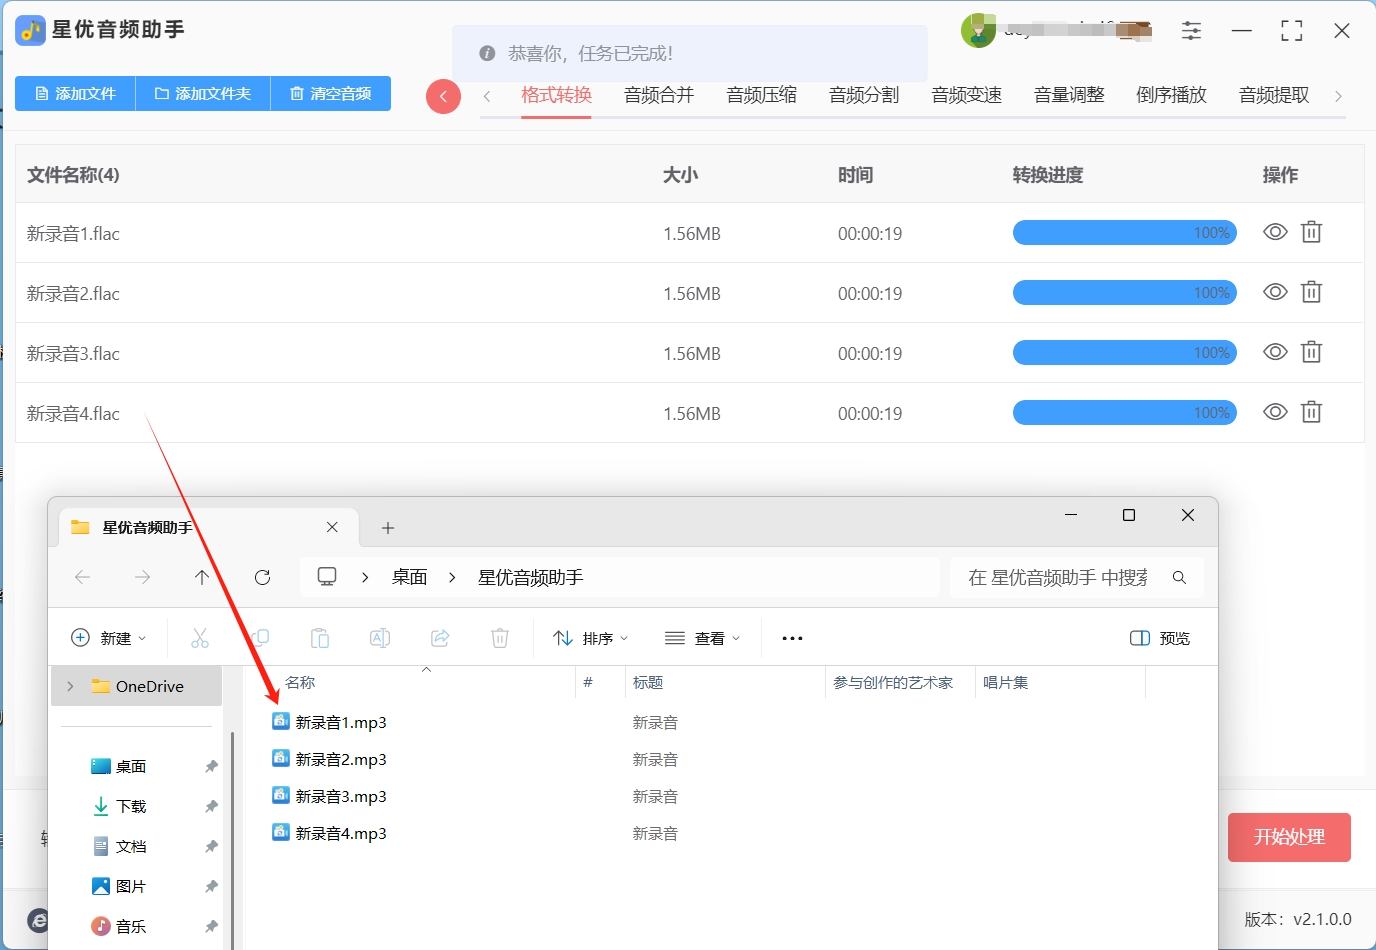Open the three-dots more options menu
The height and width of the screenshot is (950, 1376).
pos(792,638)
